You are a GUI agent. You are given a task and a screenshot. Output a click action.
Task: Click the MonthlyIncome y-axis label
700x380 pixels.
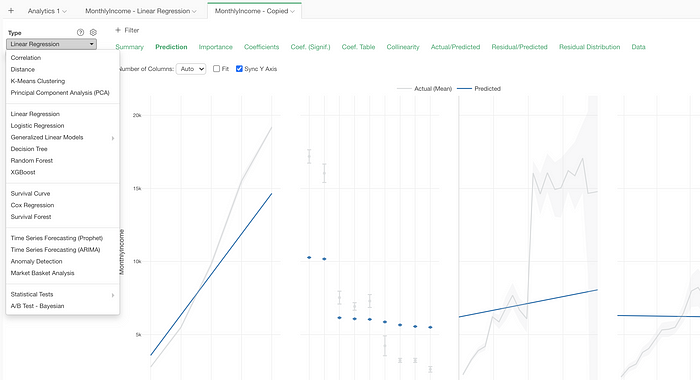[122, 252]
